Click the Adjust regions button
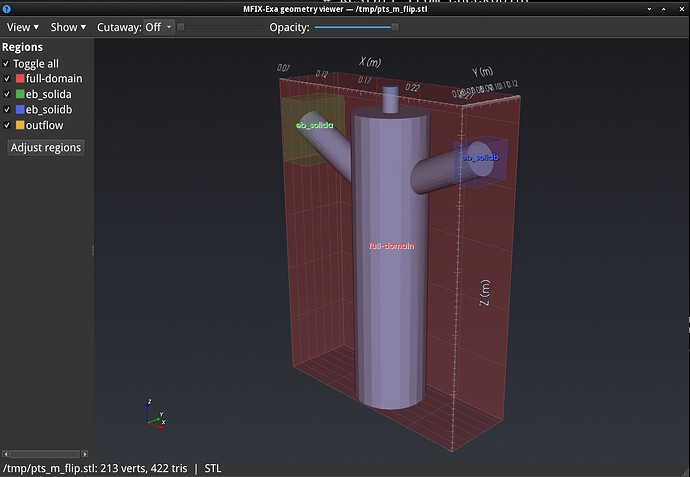Screen dimensions: 690x477 coord(46,147)
